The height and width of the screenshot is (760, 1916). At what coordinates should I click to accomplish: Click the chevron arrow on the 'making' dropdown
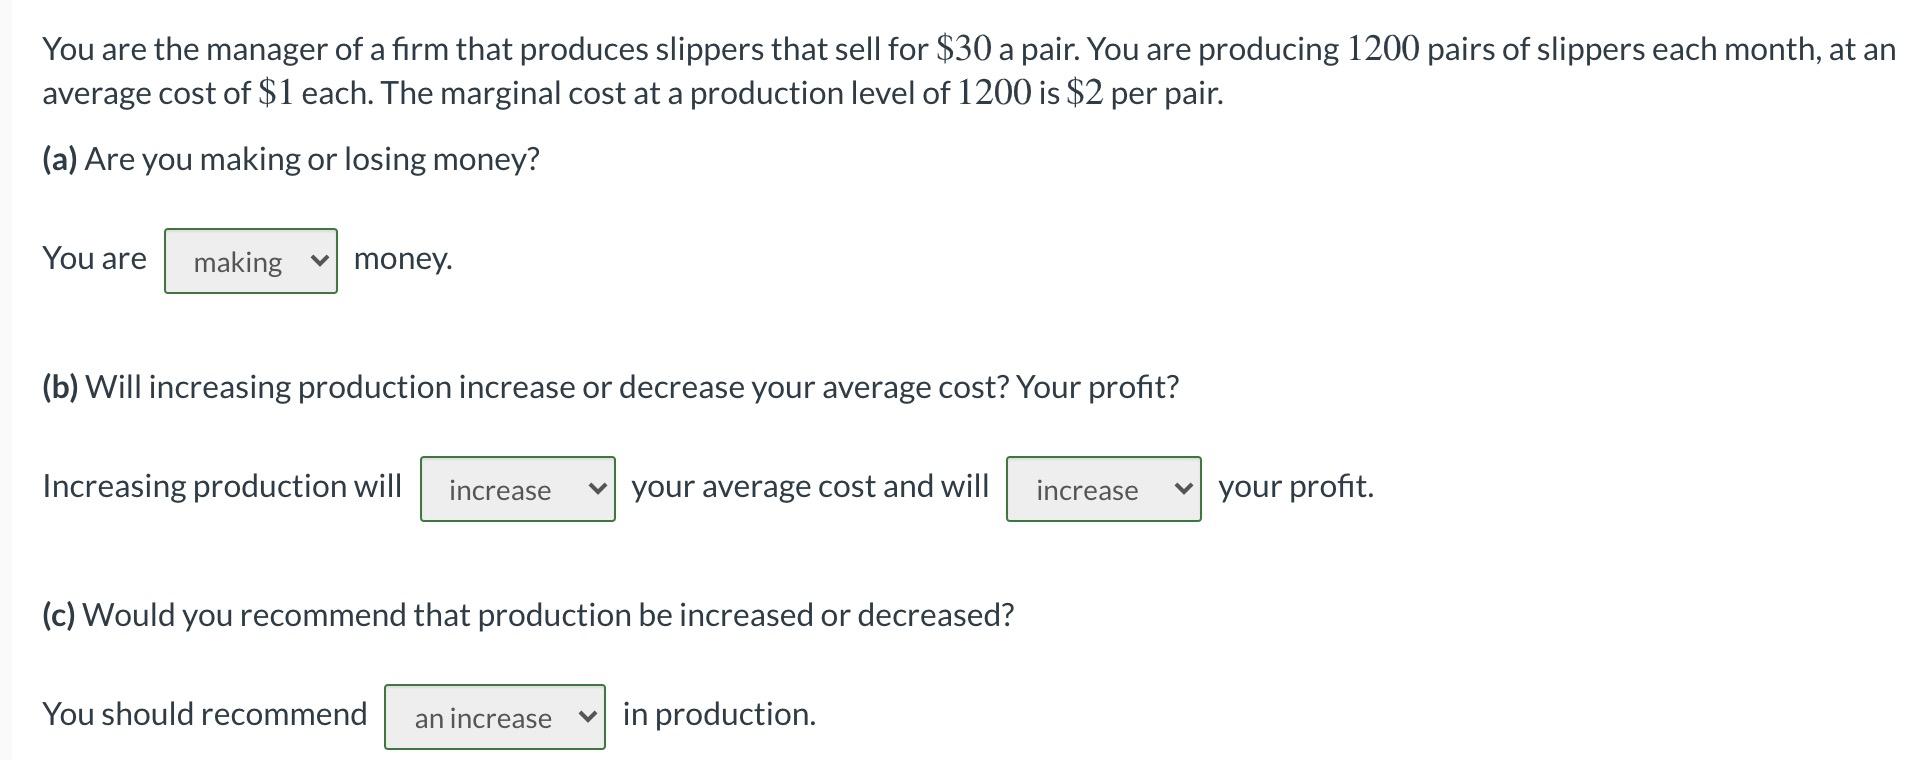[x=319, y=261]
